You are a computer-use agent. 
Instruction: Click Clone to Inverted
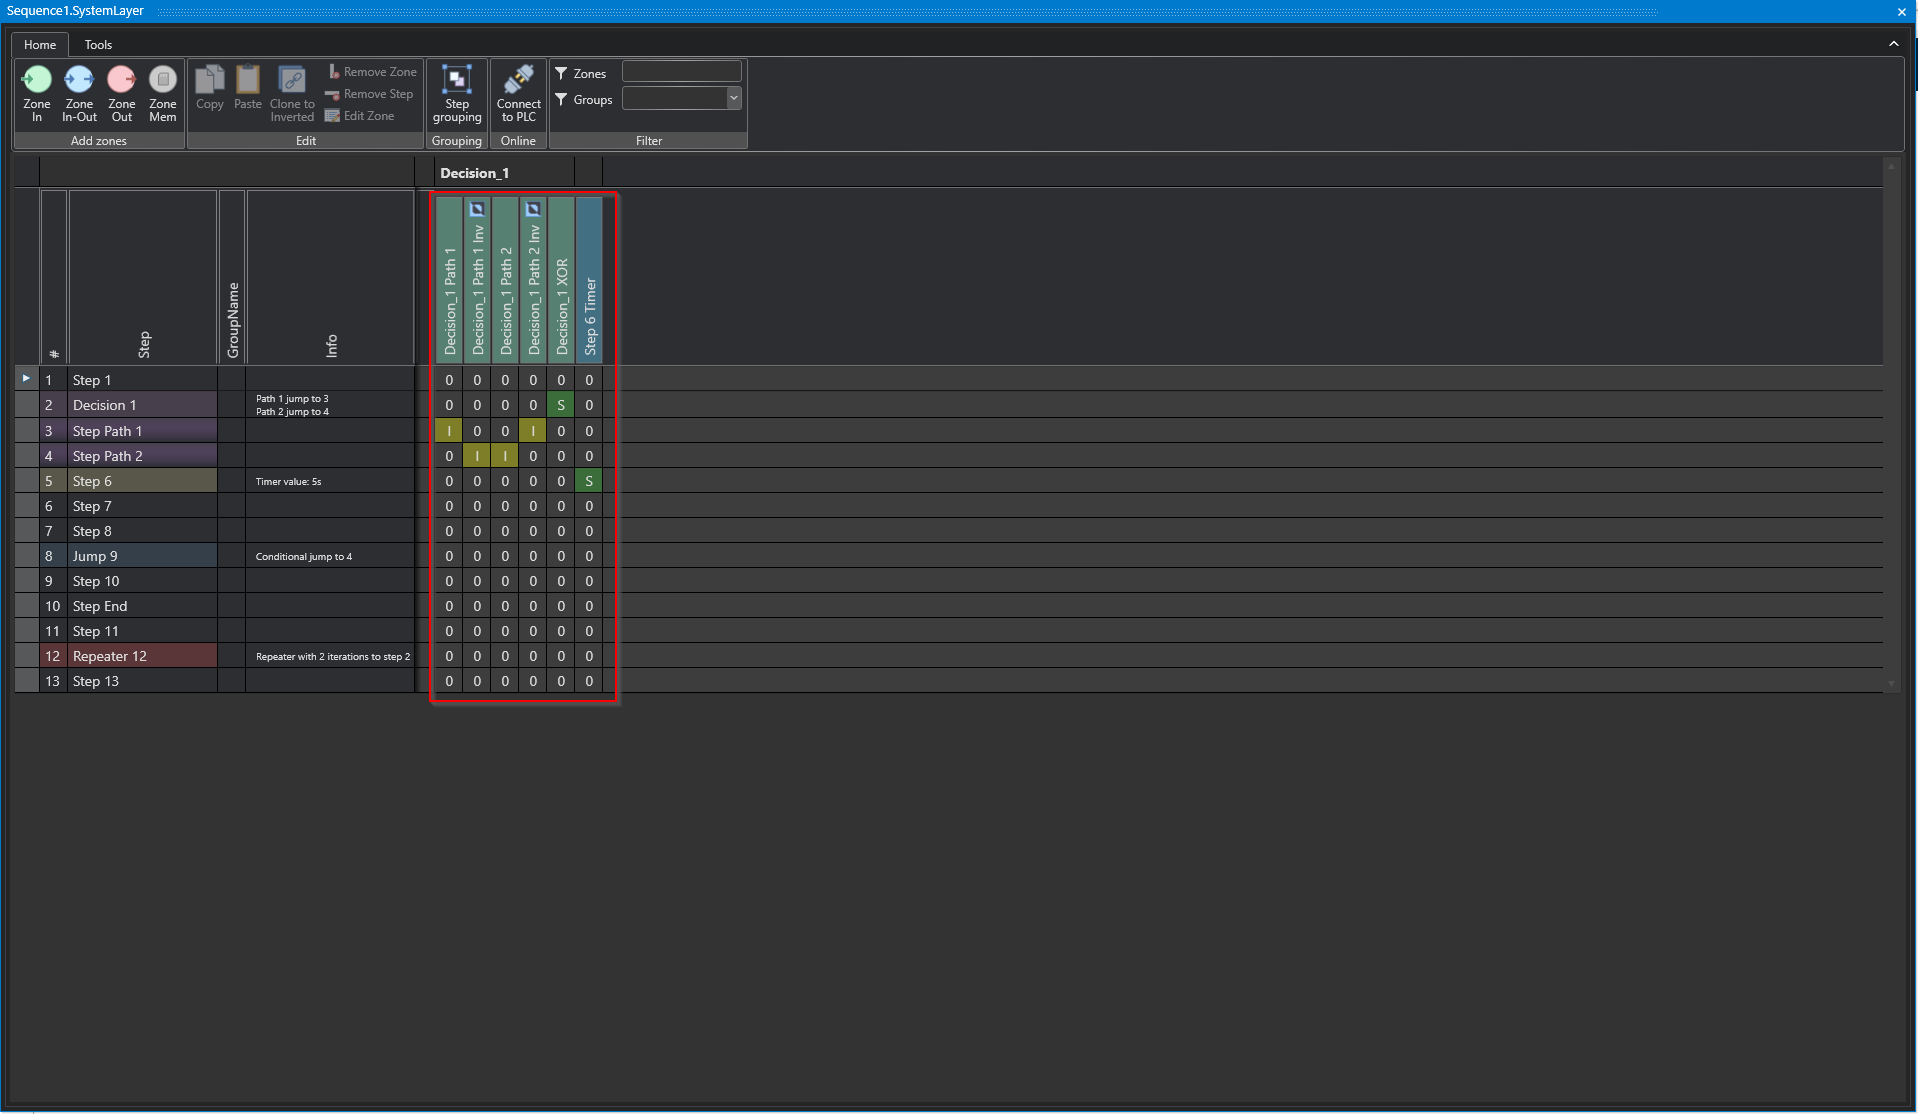pos(292,94)
